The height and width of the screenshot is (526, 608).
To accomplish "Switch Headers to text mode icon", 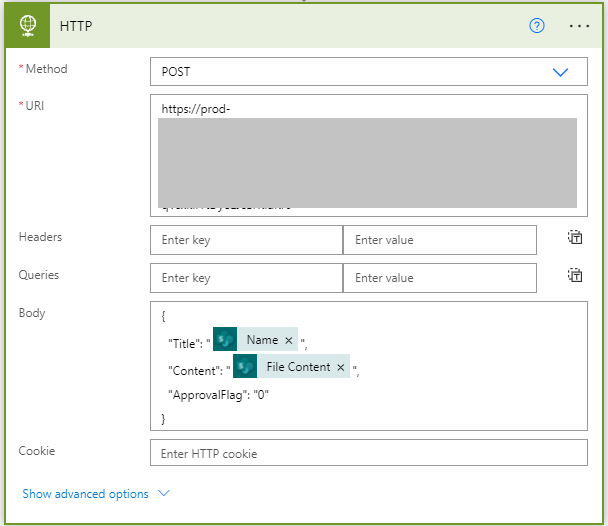I will 575,237.
